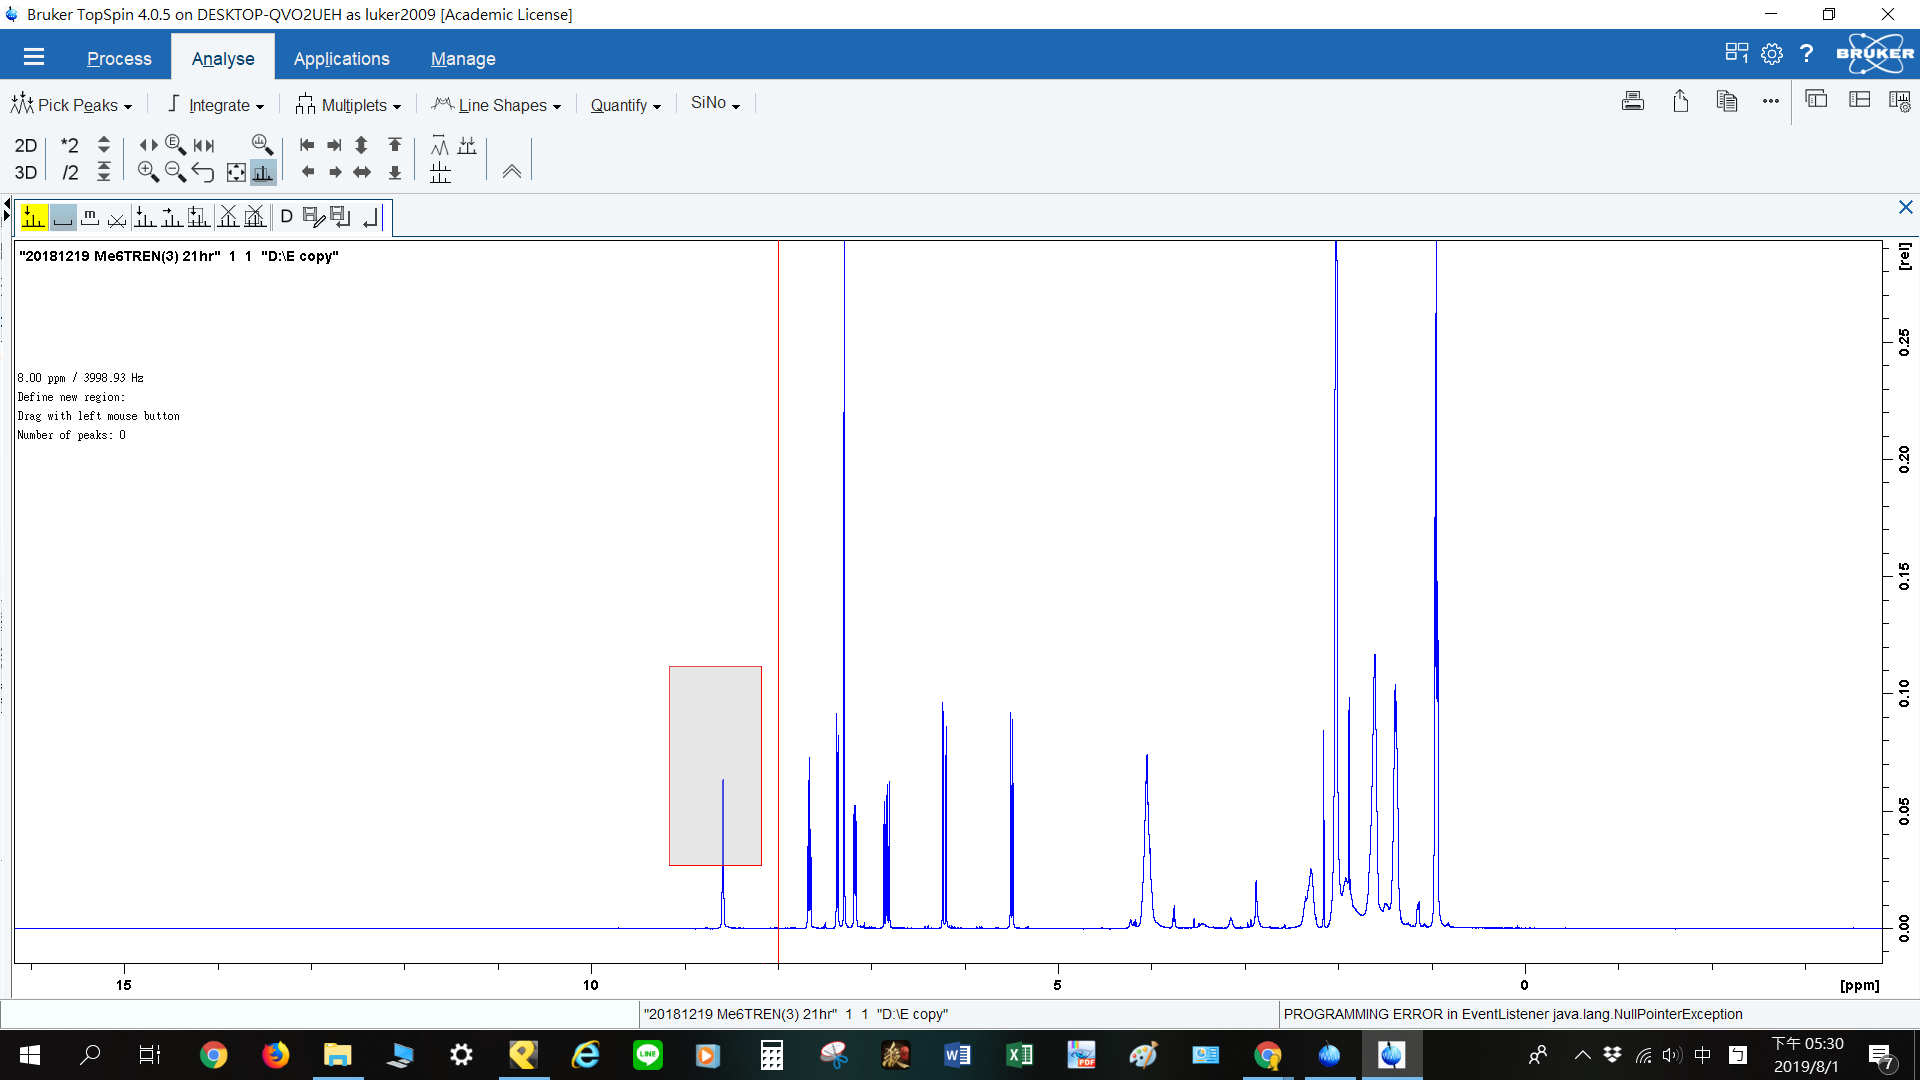Click the zoom in magnifier icon

[x=148, y=172]
